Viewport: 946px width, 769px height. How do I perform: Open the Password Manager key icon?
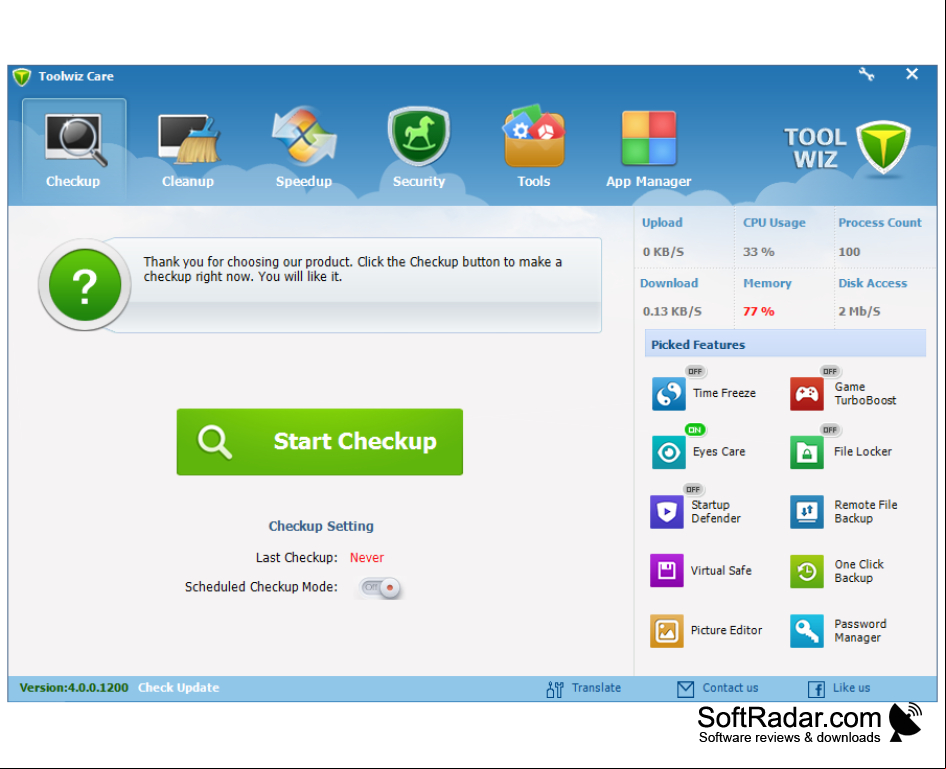(807, 631)
